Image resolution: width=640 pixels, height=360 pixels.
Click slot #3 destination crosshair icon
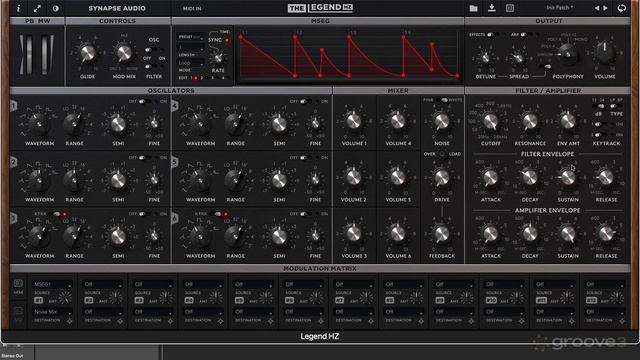[x=170, y=321]
